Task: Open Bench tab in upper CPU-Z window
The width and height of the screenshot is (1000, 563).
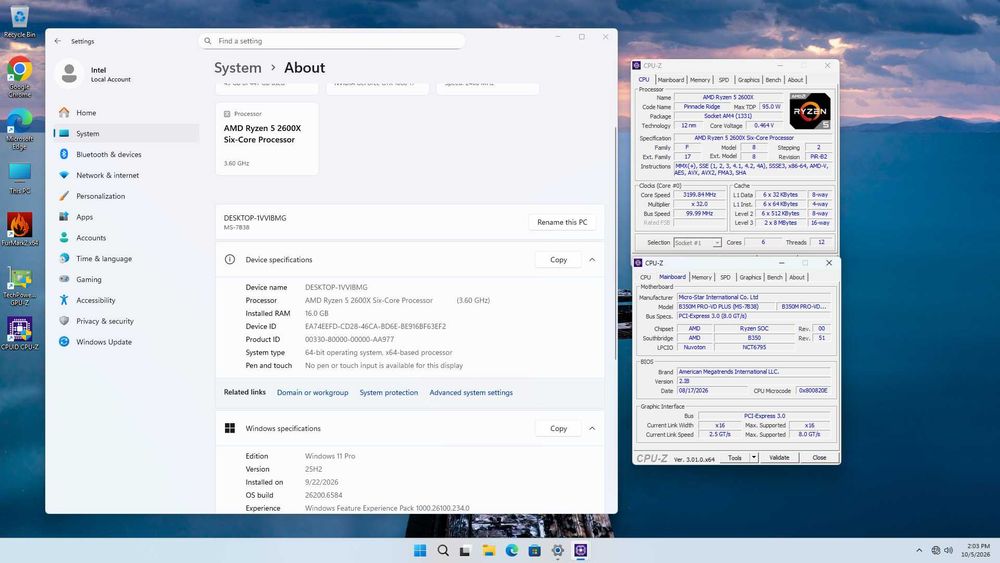Action: [773, 80]
